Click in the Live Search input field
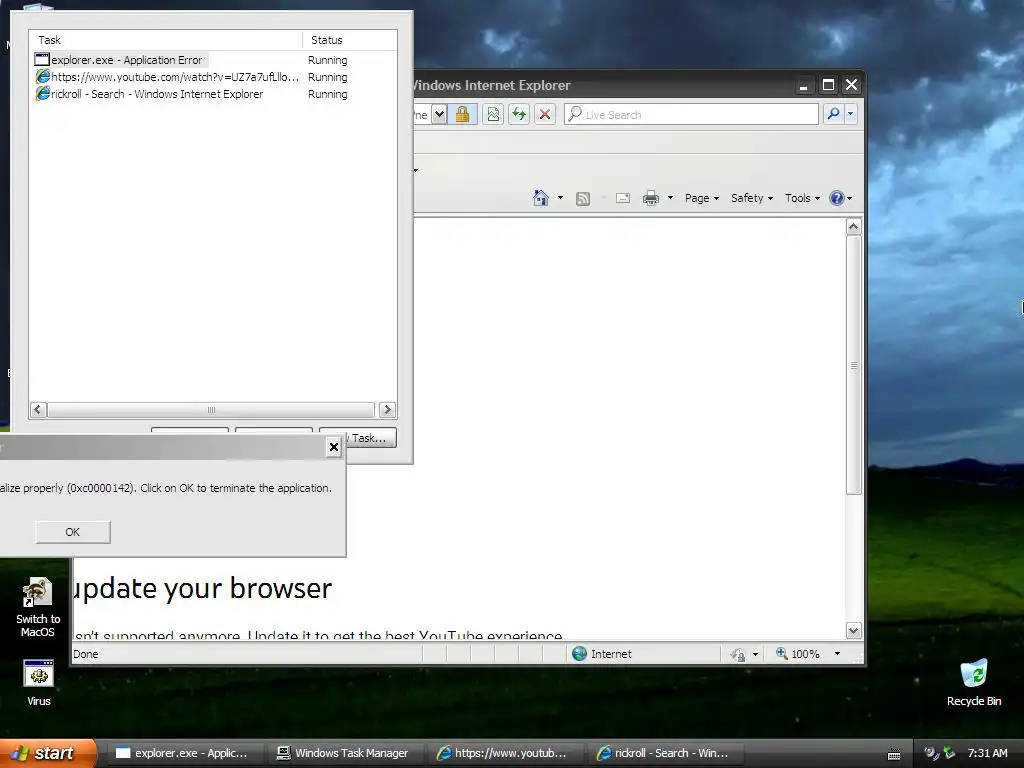Image resolution: width=1024 pixels, height=768 pixels. (691, 114)
